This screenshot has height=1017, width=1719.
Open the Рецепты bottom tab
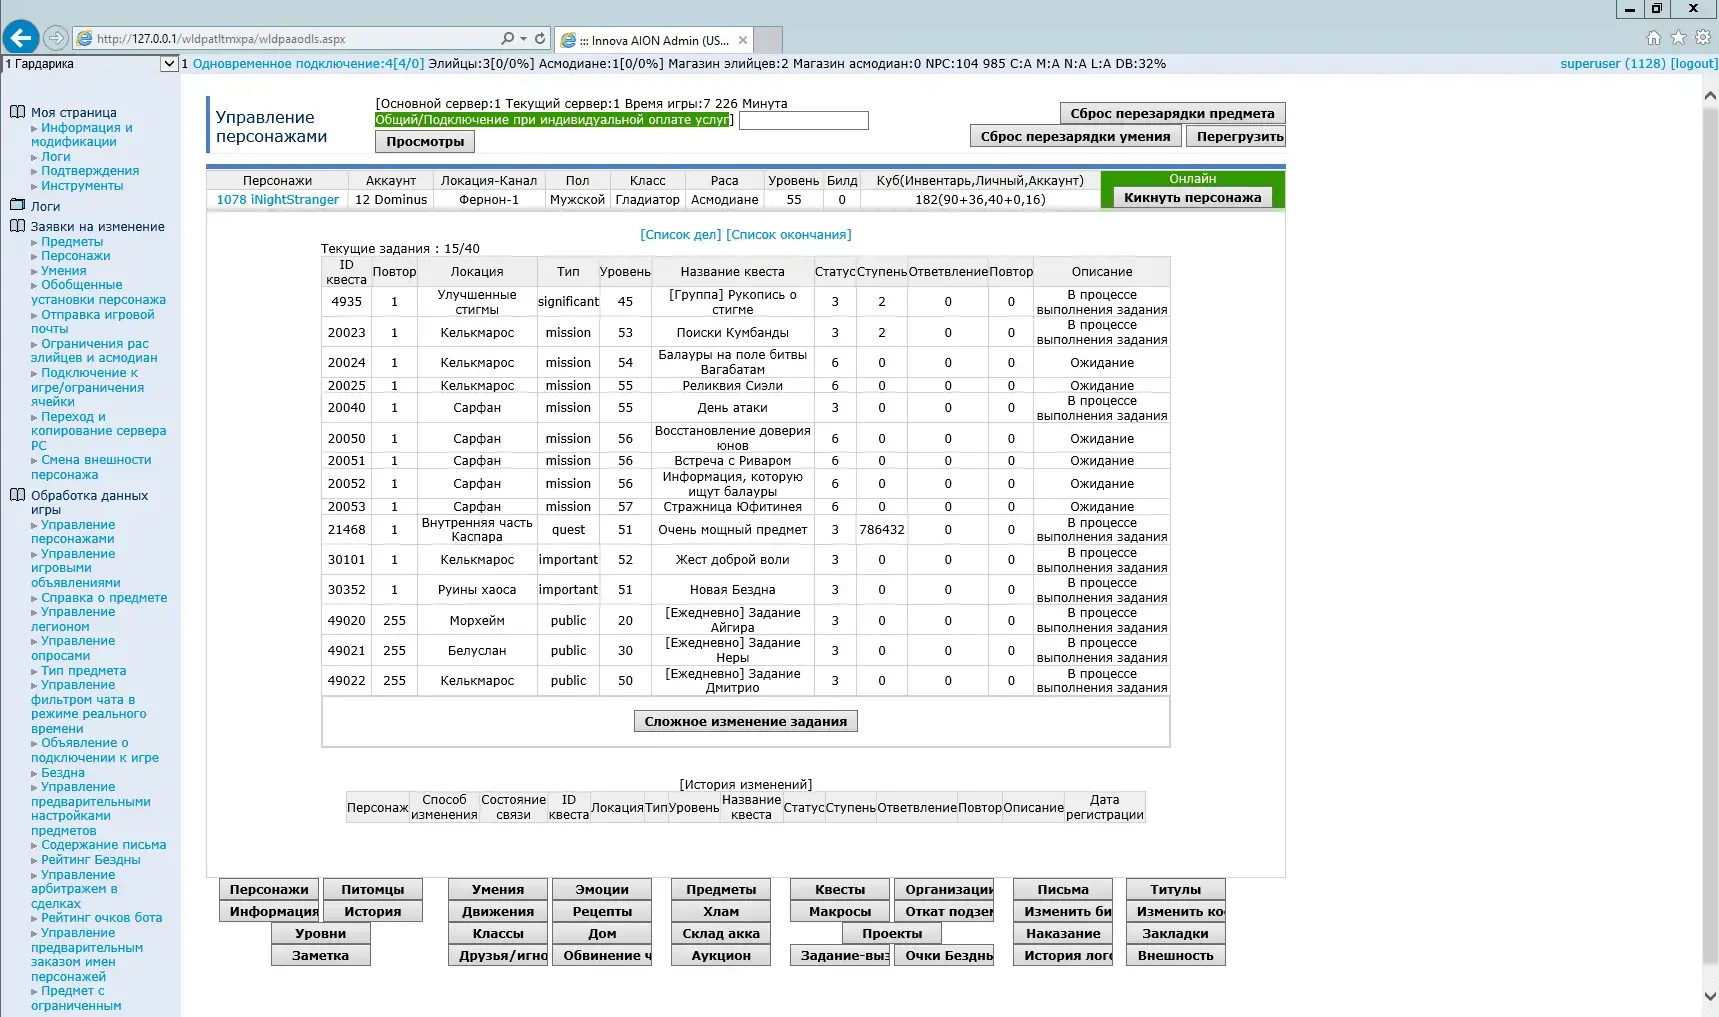pos(602,911)
